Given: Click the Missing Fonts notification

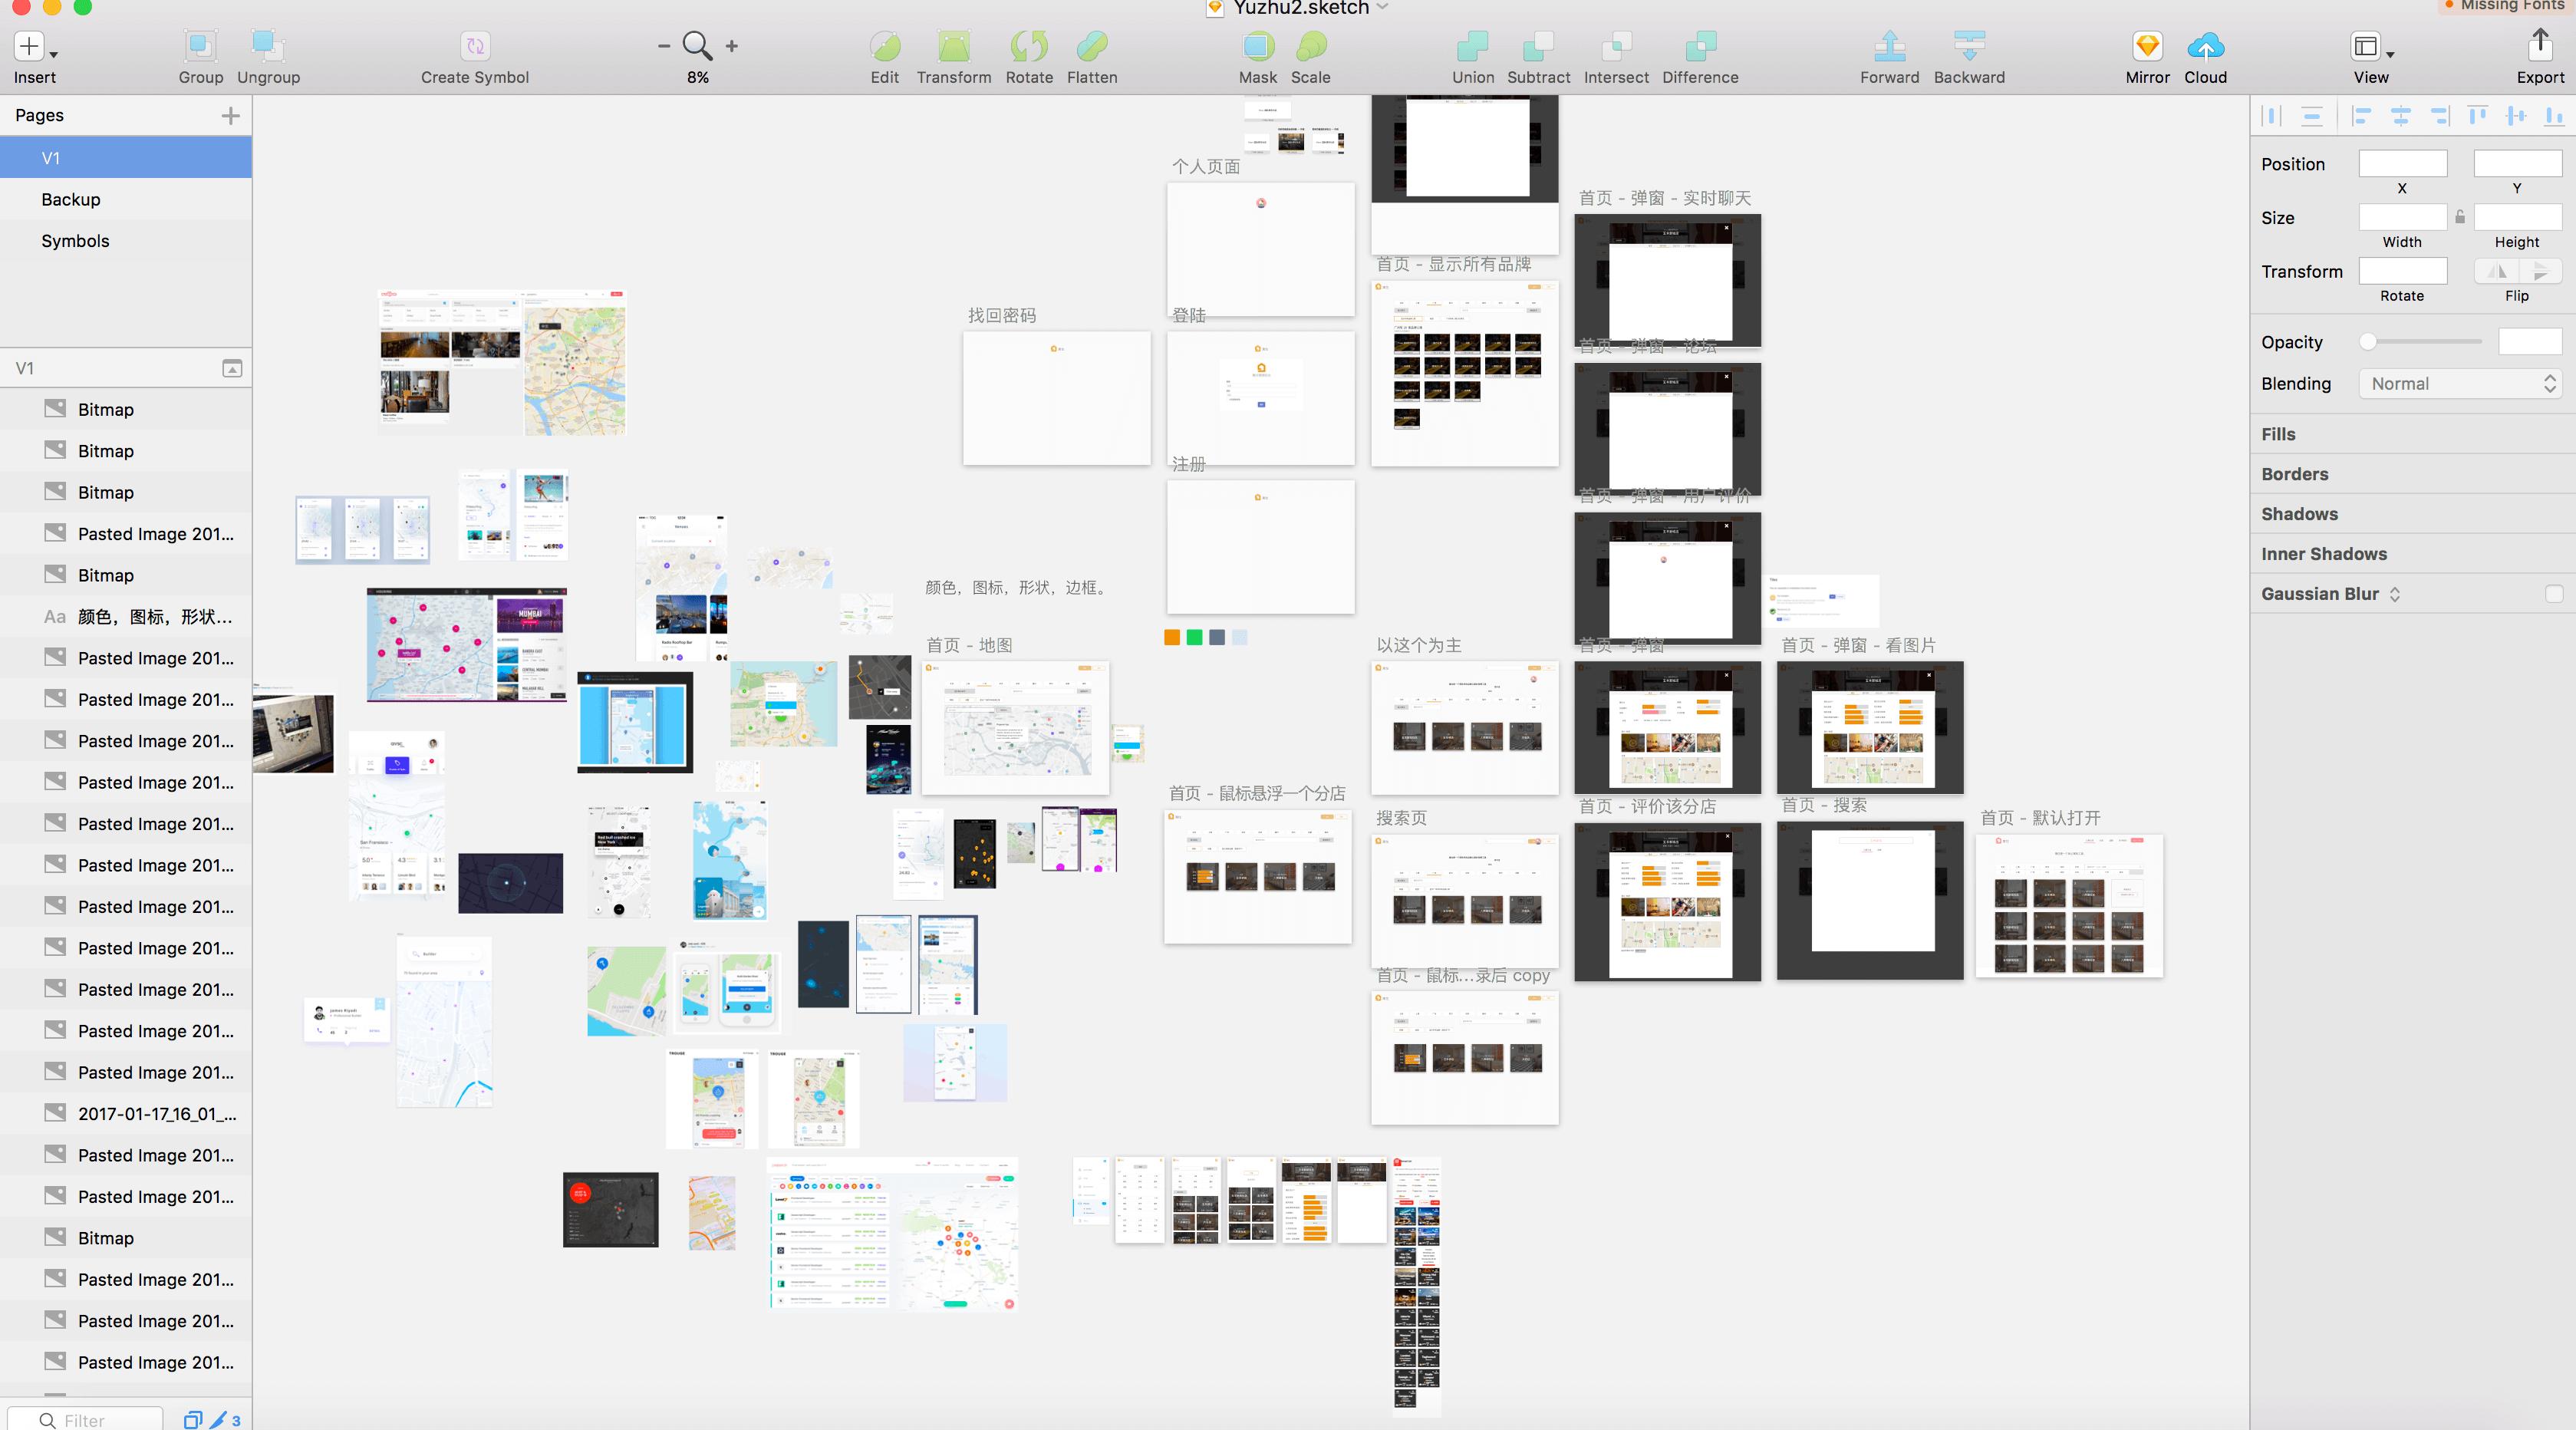Looking at the screenshot, I should pyautogui.click(x=2509, y=6).
